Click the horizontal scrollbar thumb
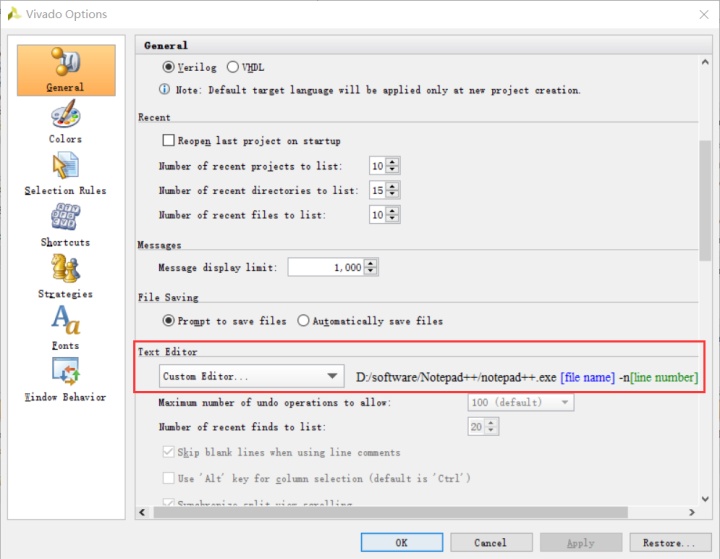 (390, 512)
